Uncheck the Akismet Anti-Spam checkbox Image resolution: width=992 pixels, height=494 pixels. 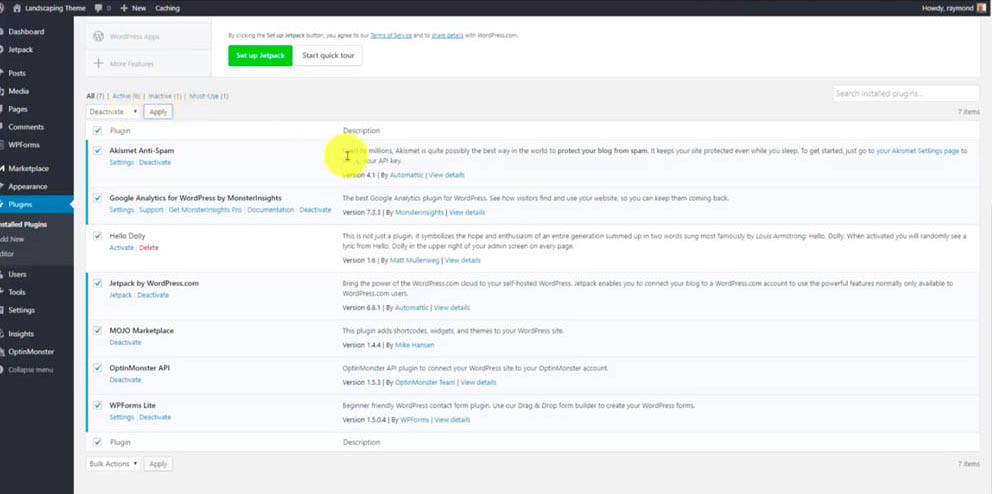97,151
